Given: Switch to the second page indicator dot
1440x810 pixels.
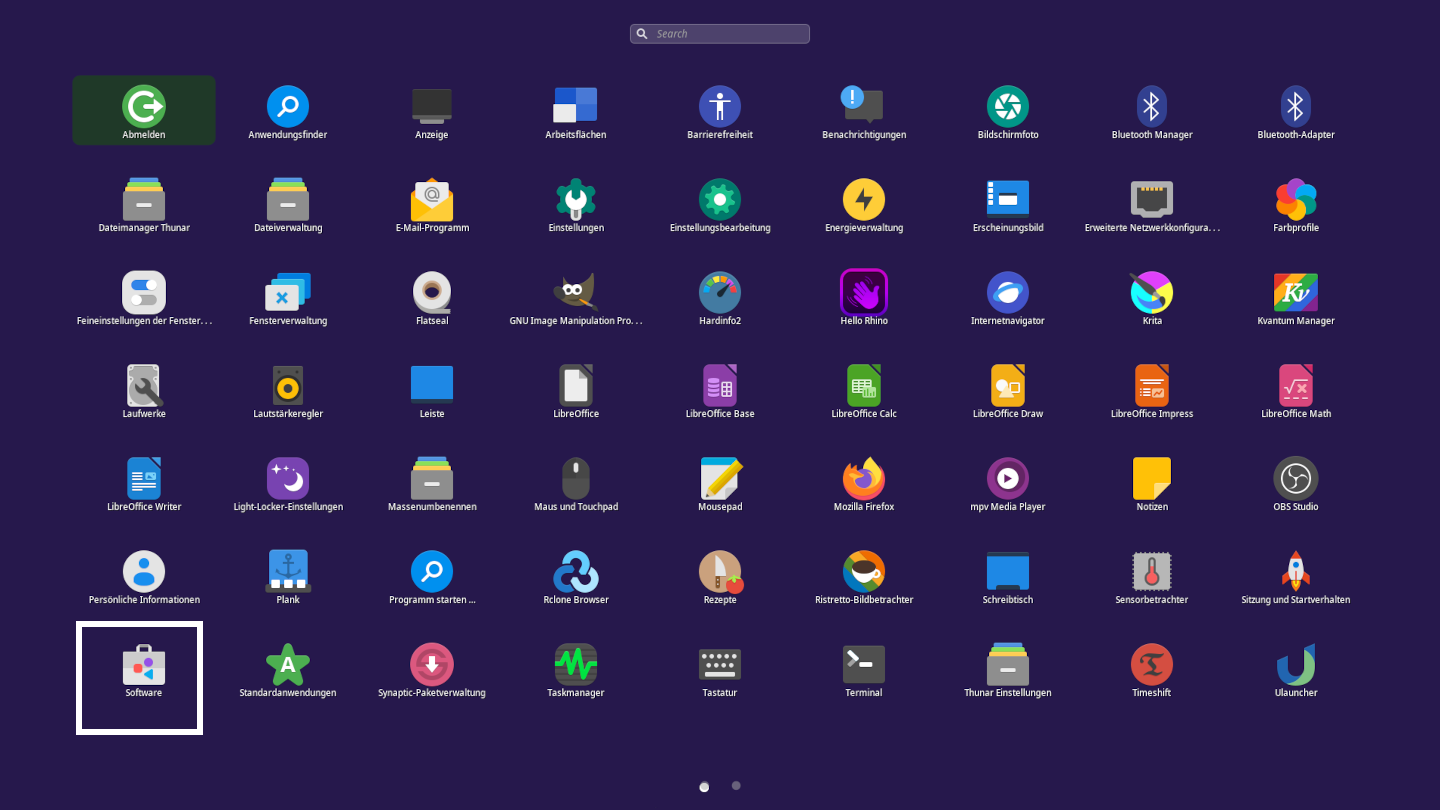Looking at the screenshot, I should tap(736, 786).
